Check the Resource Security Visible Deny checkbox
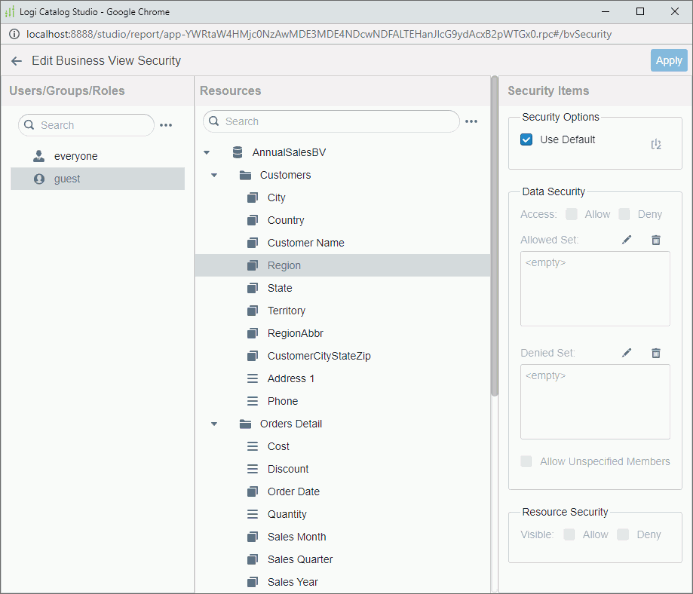 click(623, 535)
